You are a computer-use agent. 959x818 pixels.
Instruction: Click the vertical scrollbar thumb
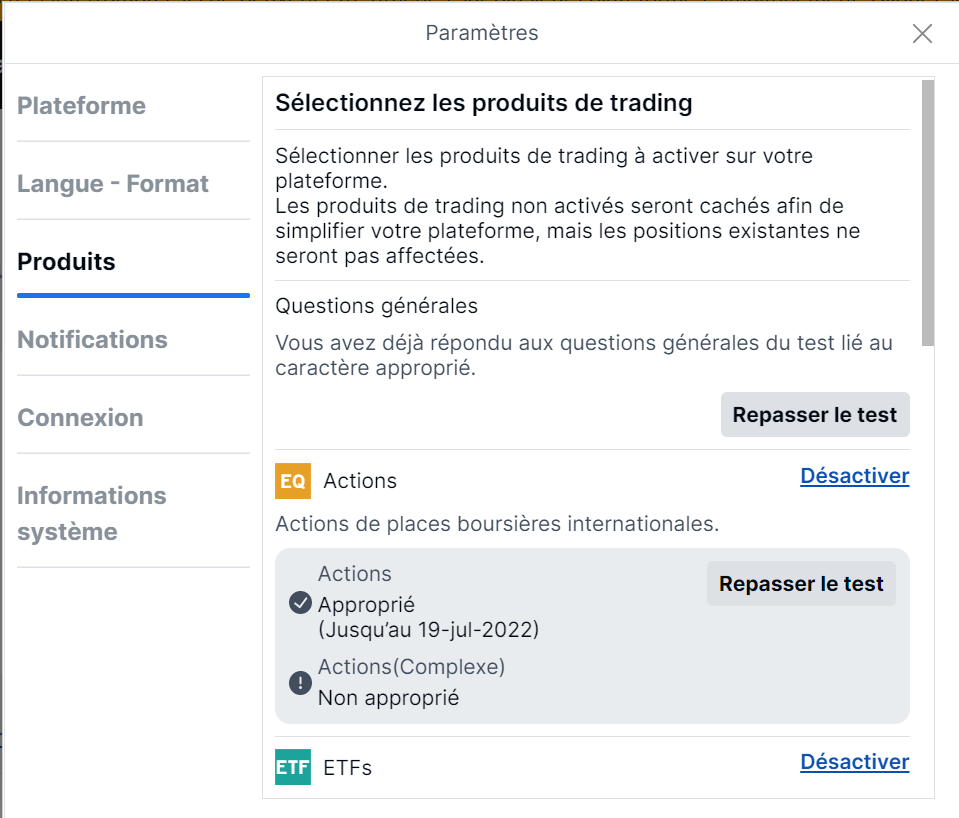pos(928,213)
